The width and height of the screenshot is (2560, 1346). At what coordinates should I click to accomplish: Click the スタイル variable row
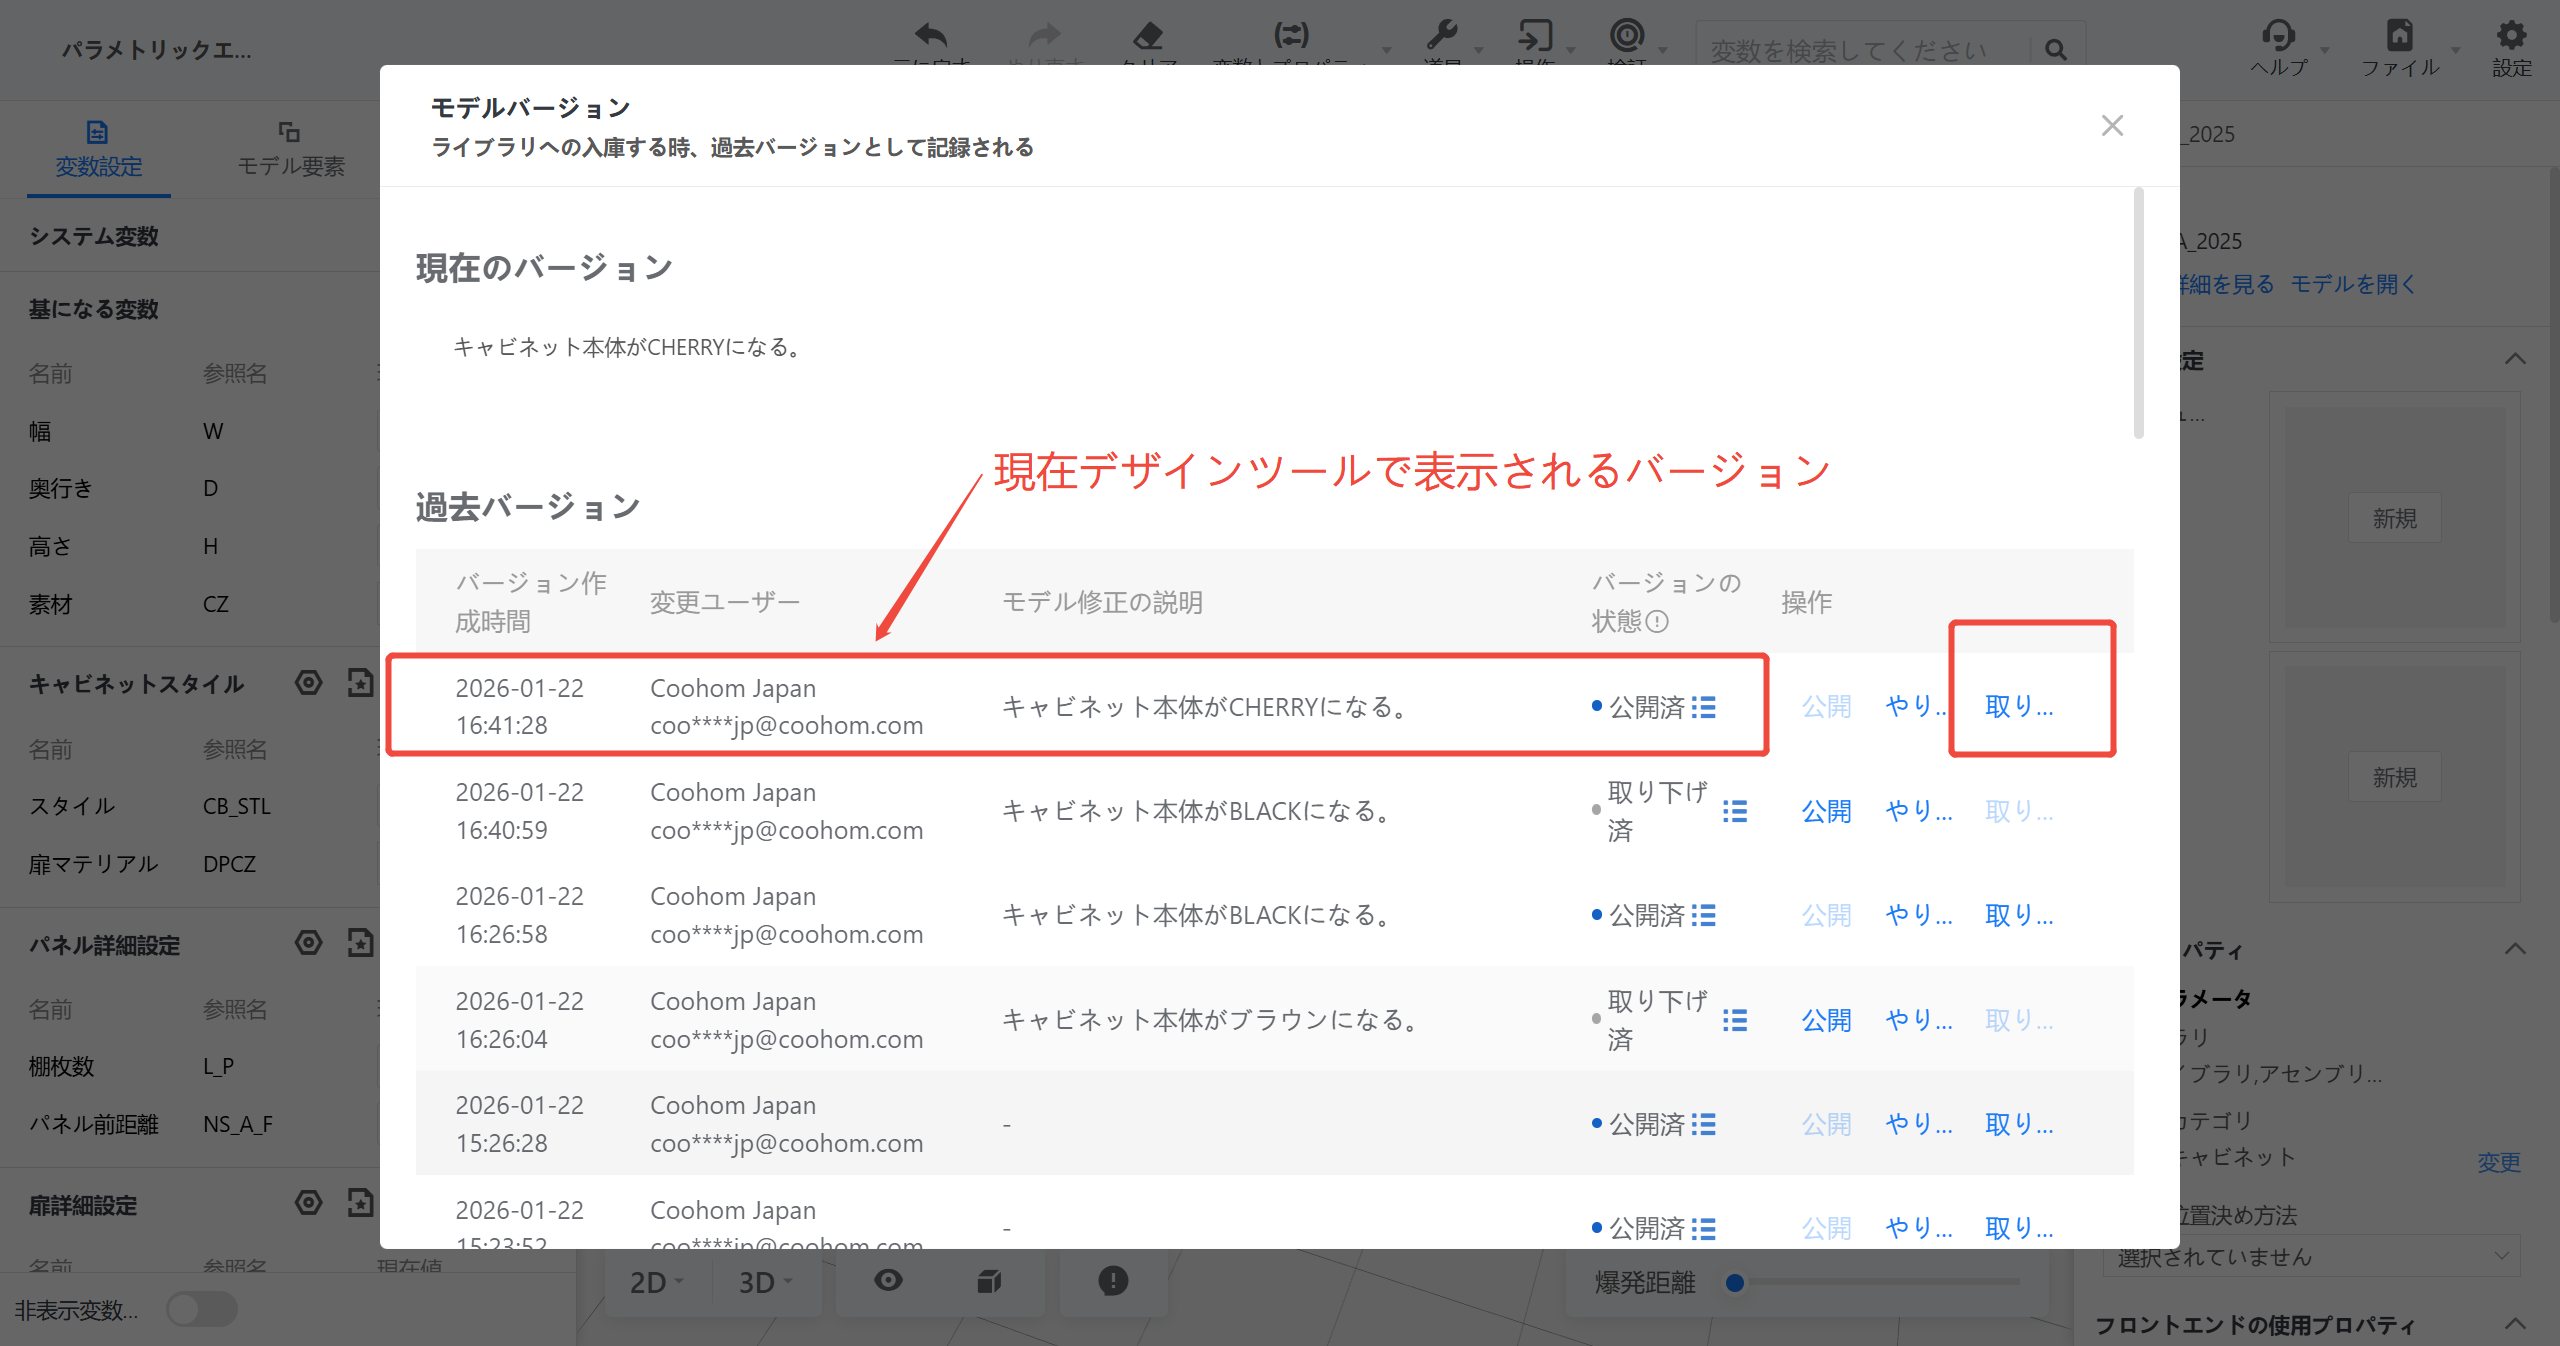(x=190, y=806)
